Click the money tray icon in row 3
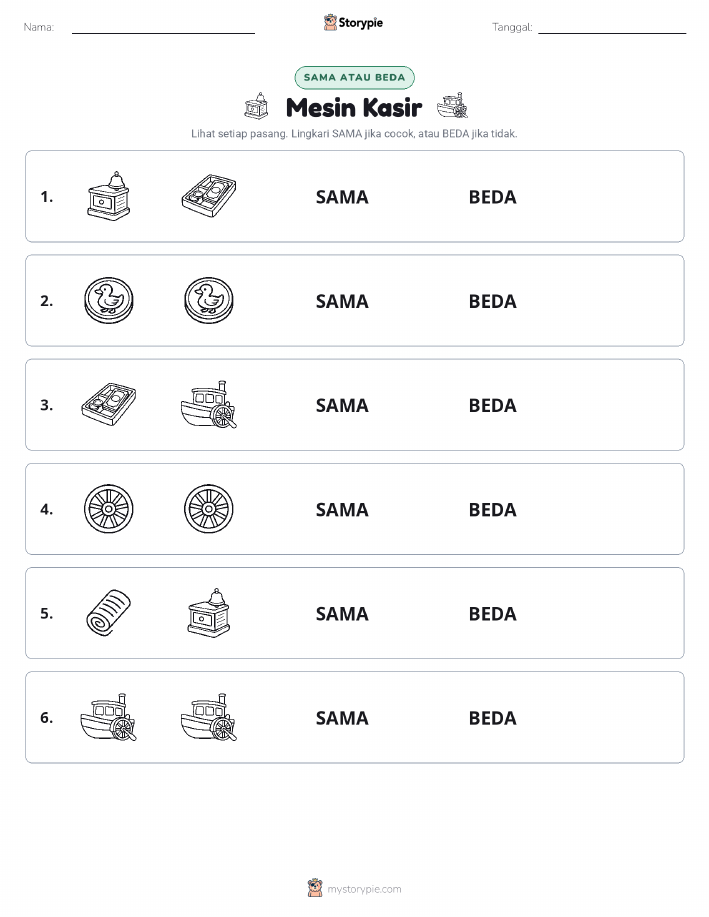Image resolution: width=709 pixels, height=917 pixels. [109, 404]
